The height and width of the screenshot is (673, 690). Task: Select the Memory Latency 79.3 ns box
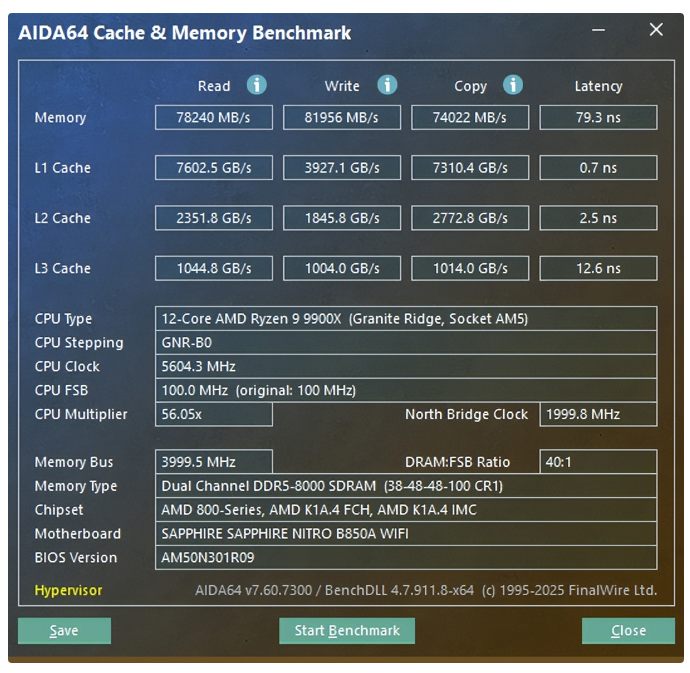coord(598,118)
